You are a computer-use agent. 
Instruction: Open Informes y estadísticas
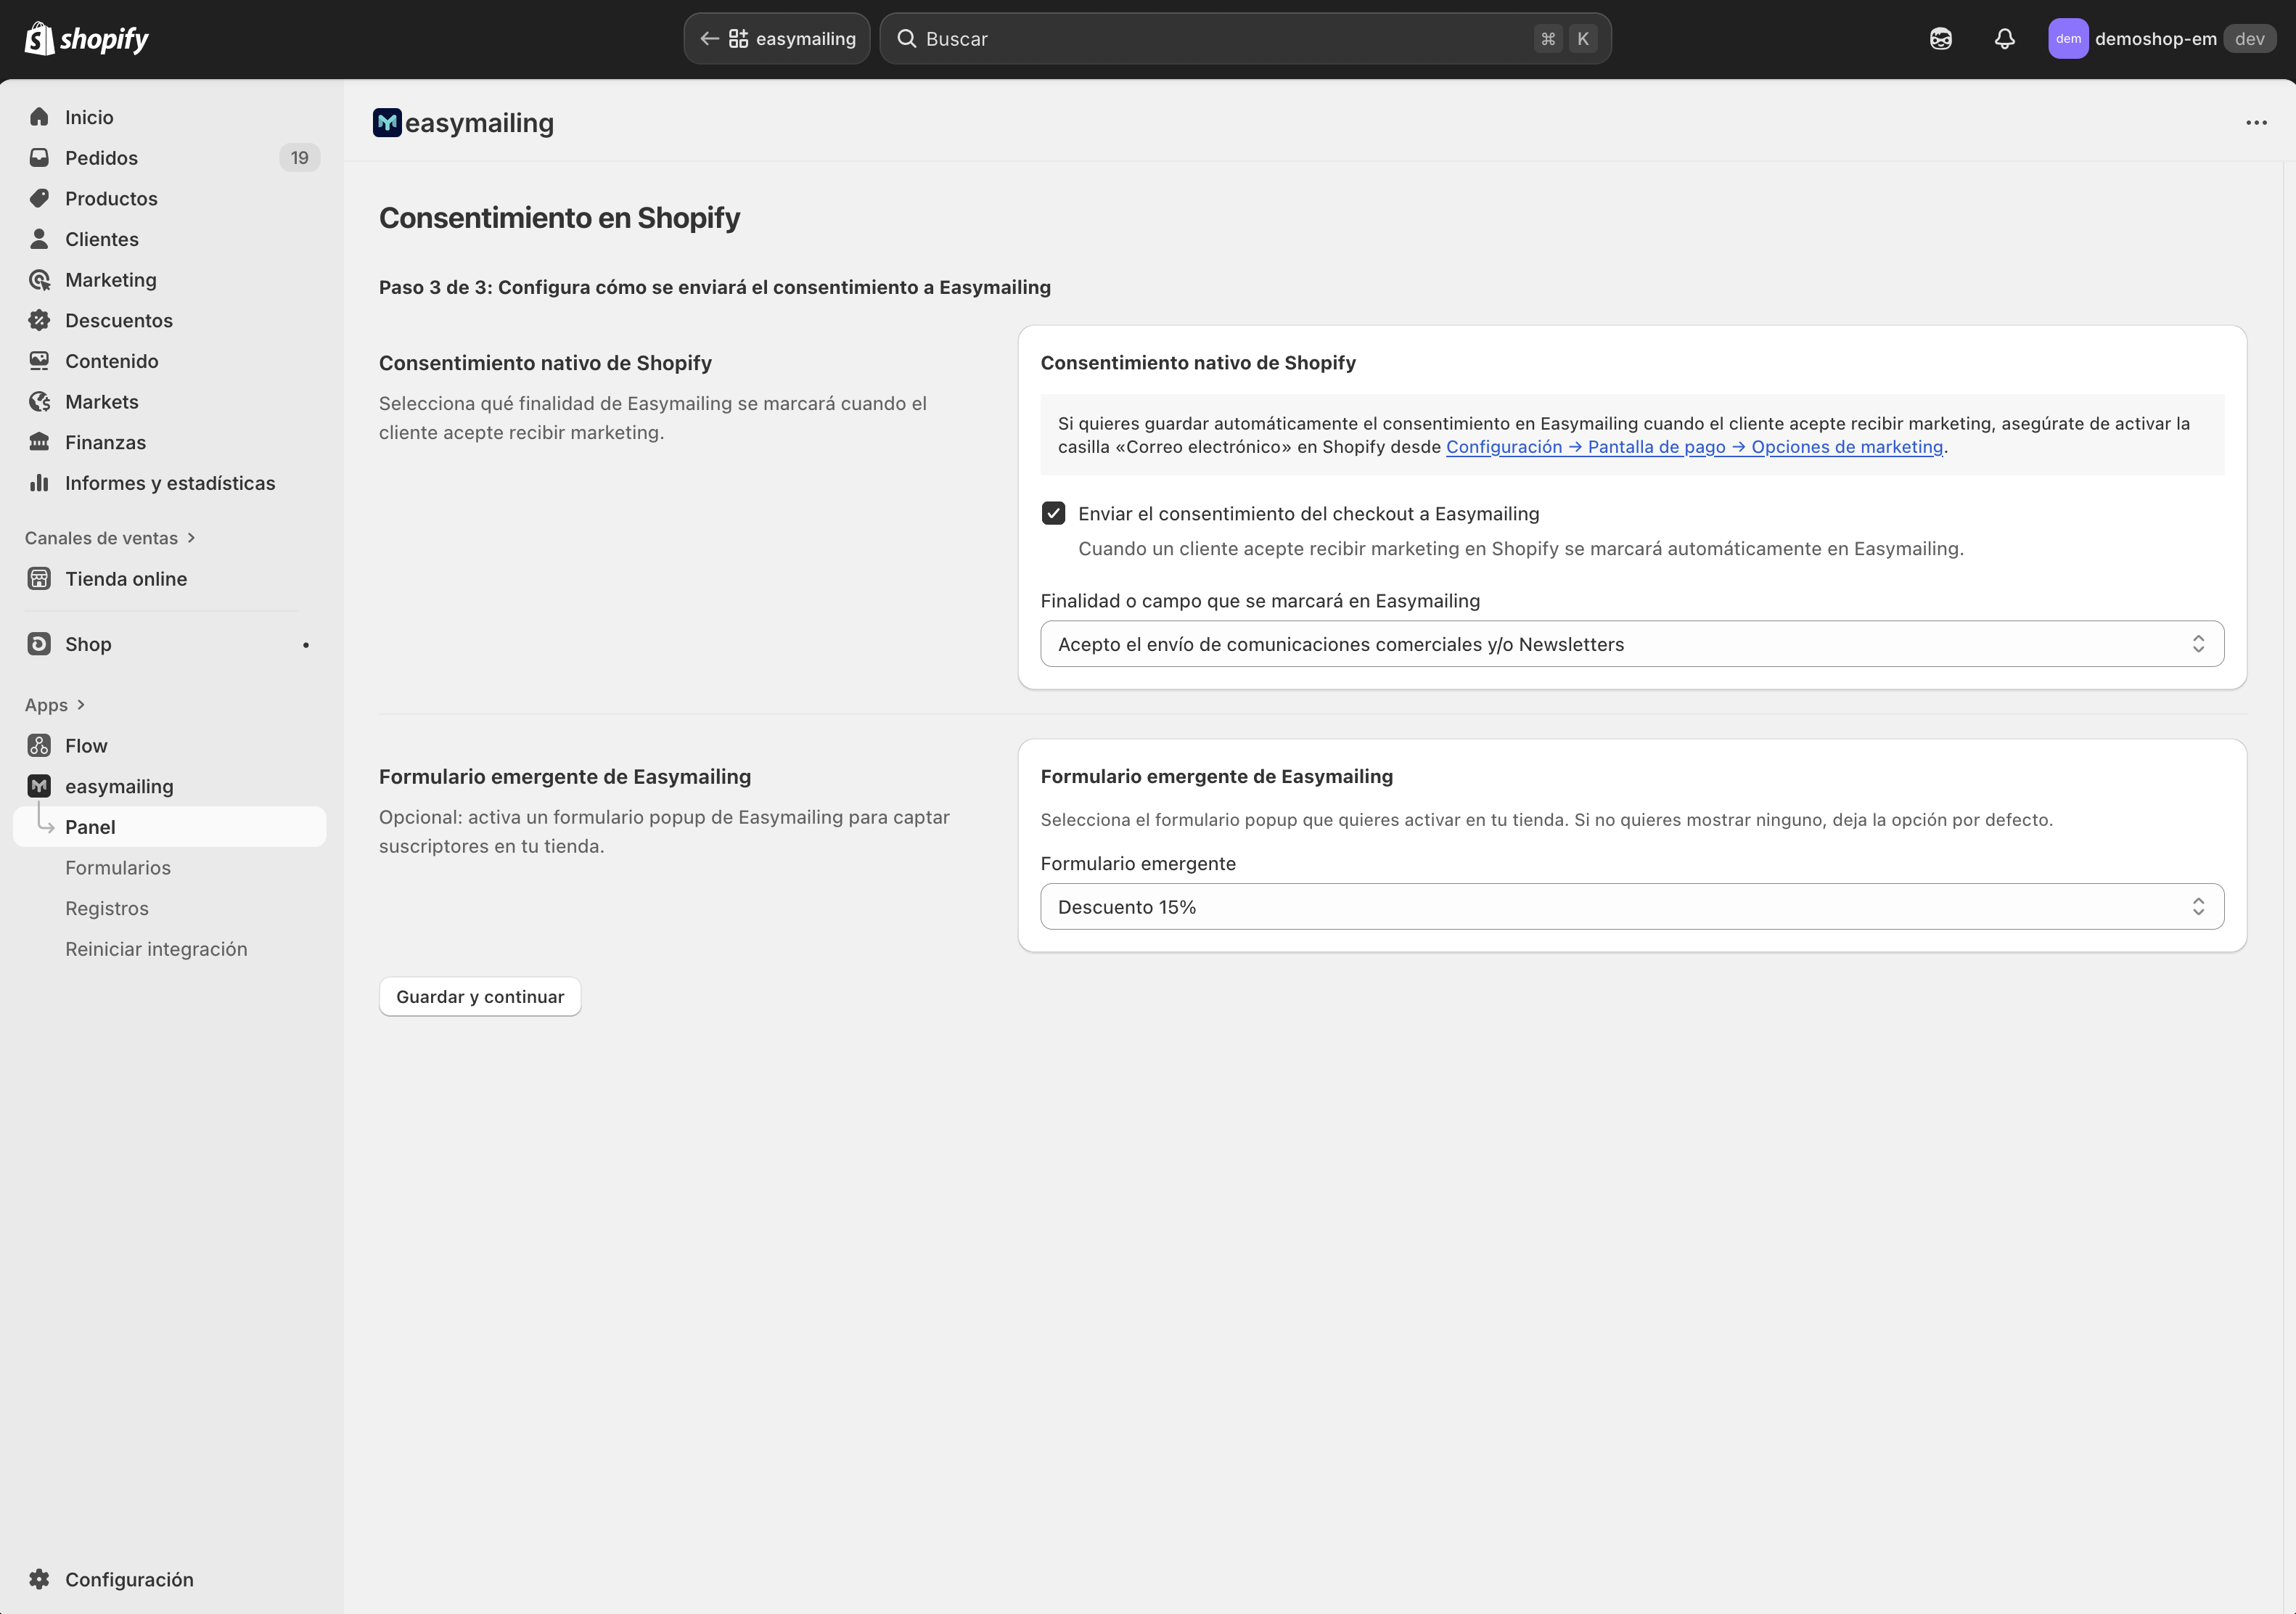point(170,483)
